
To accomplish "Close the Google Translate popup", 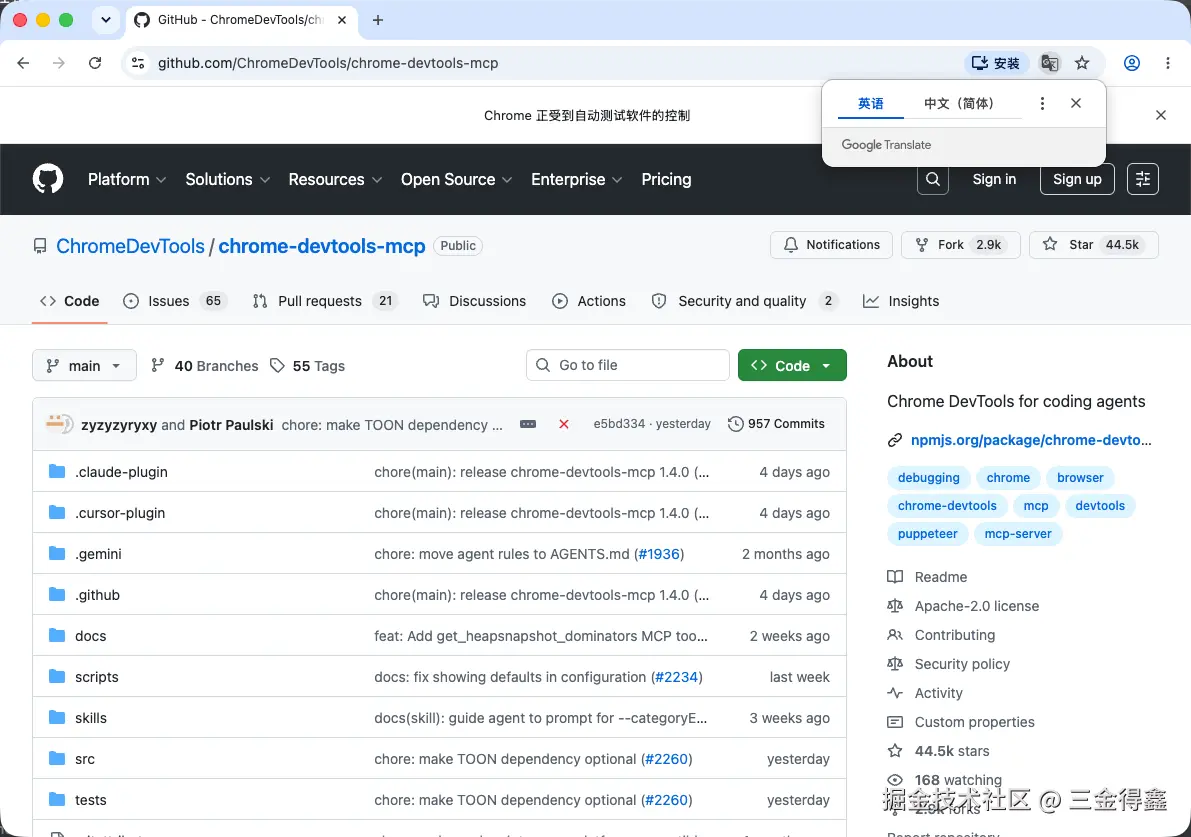I will 1076,103.
